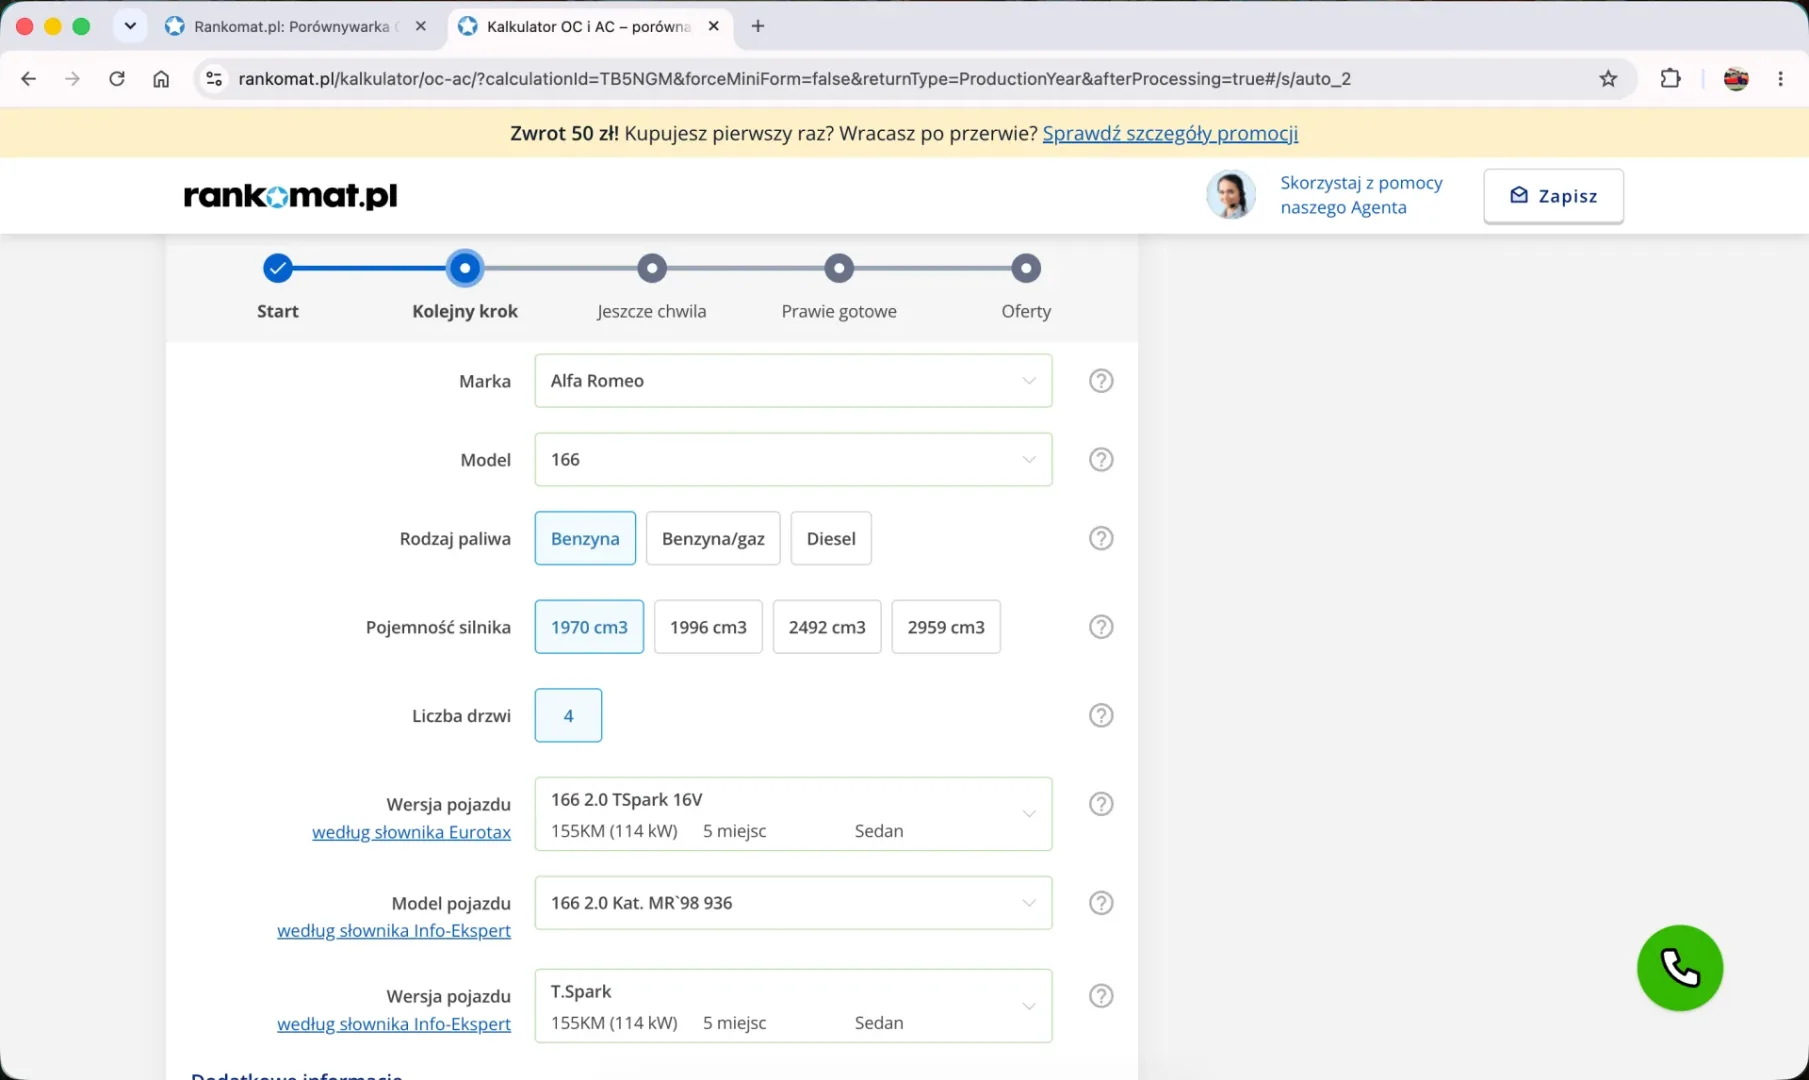1809x1080 pixels.
Task: Switch to the Rankomat.pl Porównywarka tab
Action: tap(296, 26)
